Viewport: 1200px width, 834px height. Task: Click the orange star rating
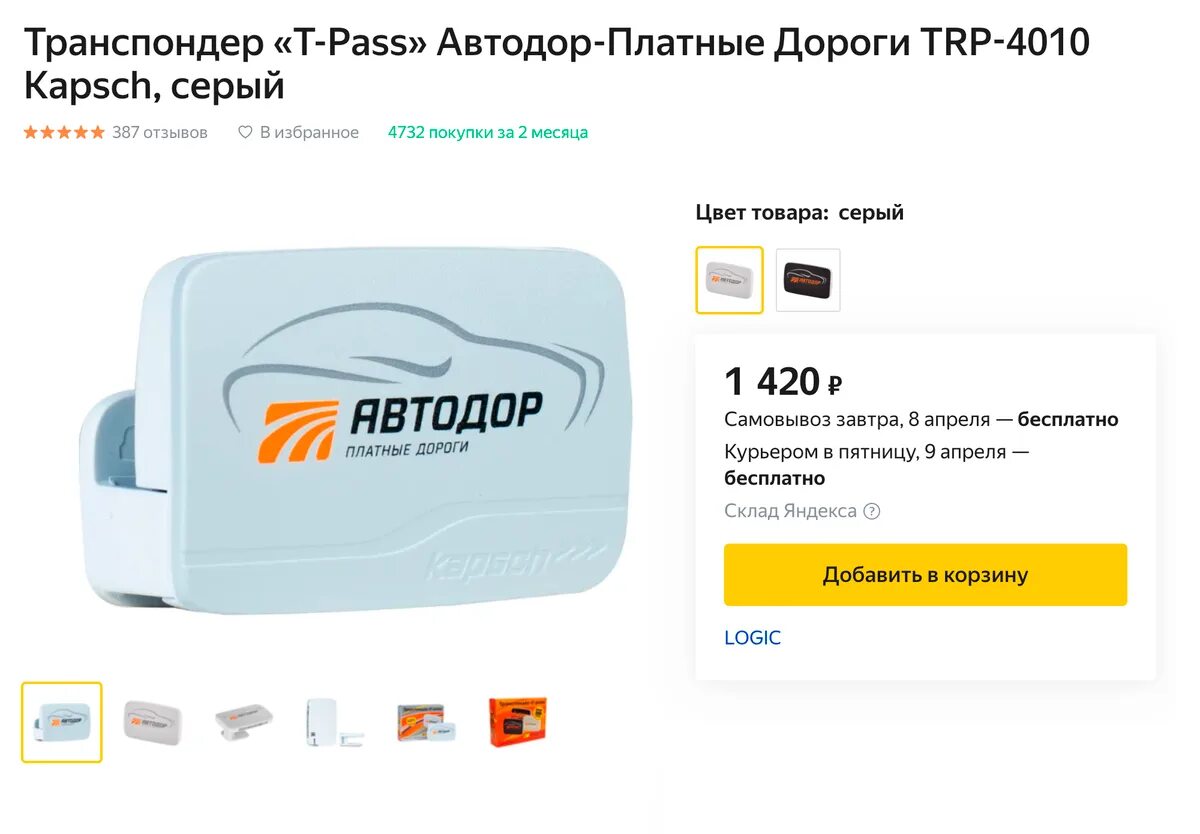click(x=64, y=132)
